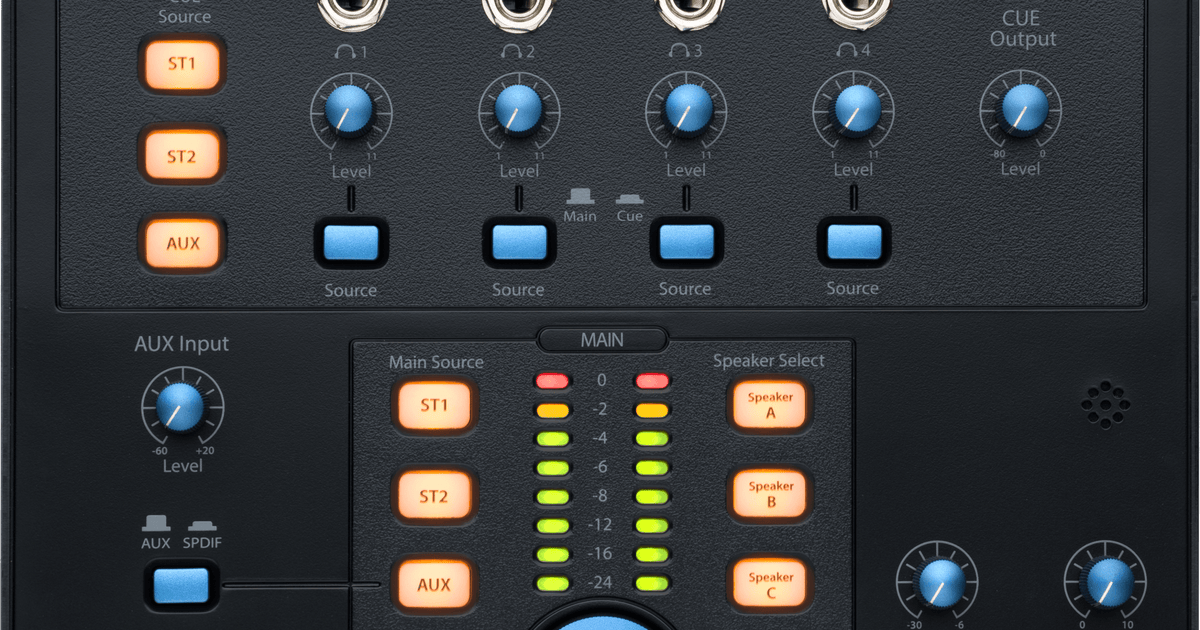The width and height of the screenshot is (1200, 630).
Task: Select Speaker A output
Action: point(770,406)
